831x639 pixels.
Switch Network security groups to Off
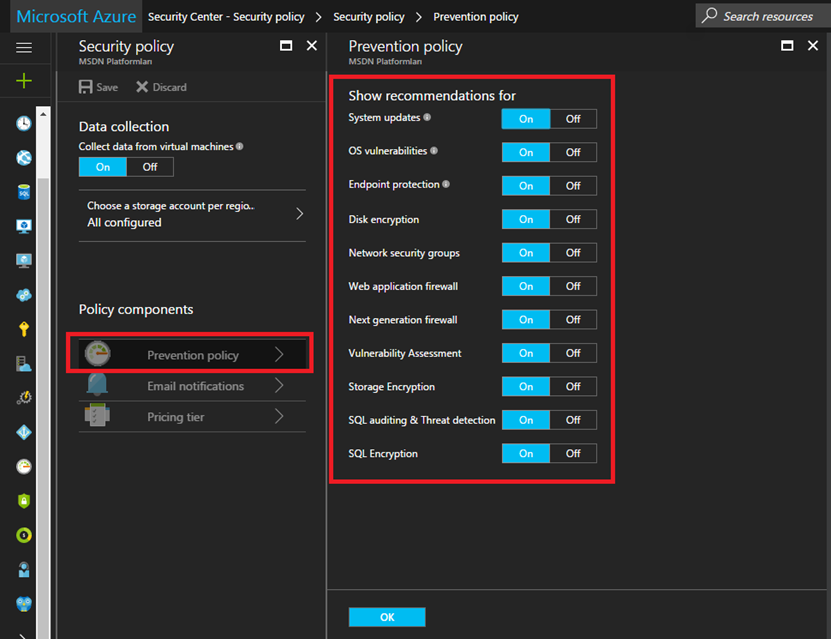[573, 253]
